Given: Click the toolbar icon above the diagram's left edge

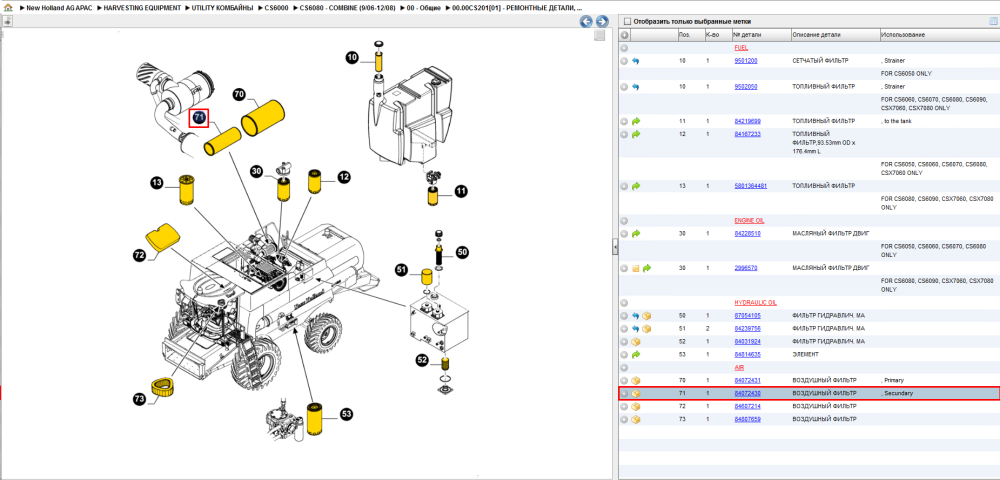Looking at the screenshot, I should click(7, 21).
